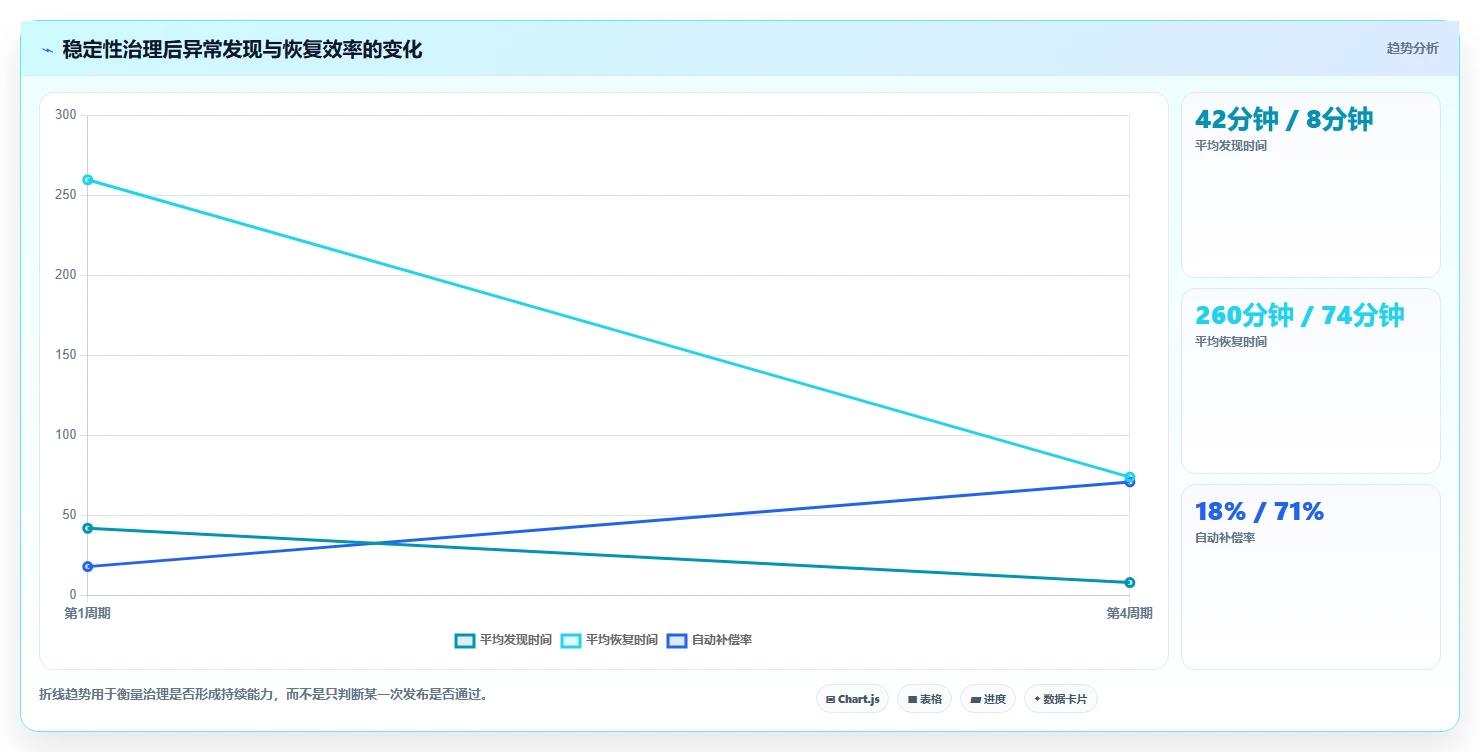Click the 150 y-axis tick label
This screenshot has width=1480, height=752.
(66, 355)
